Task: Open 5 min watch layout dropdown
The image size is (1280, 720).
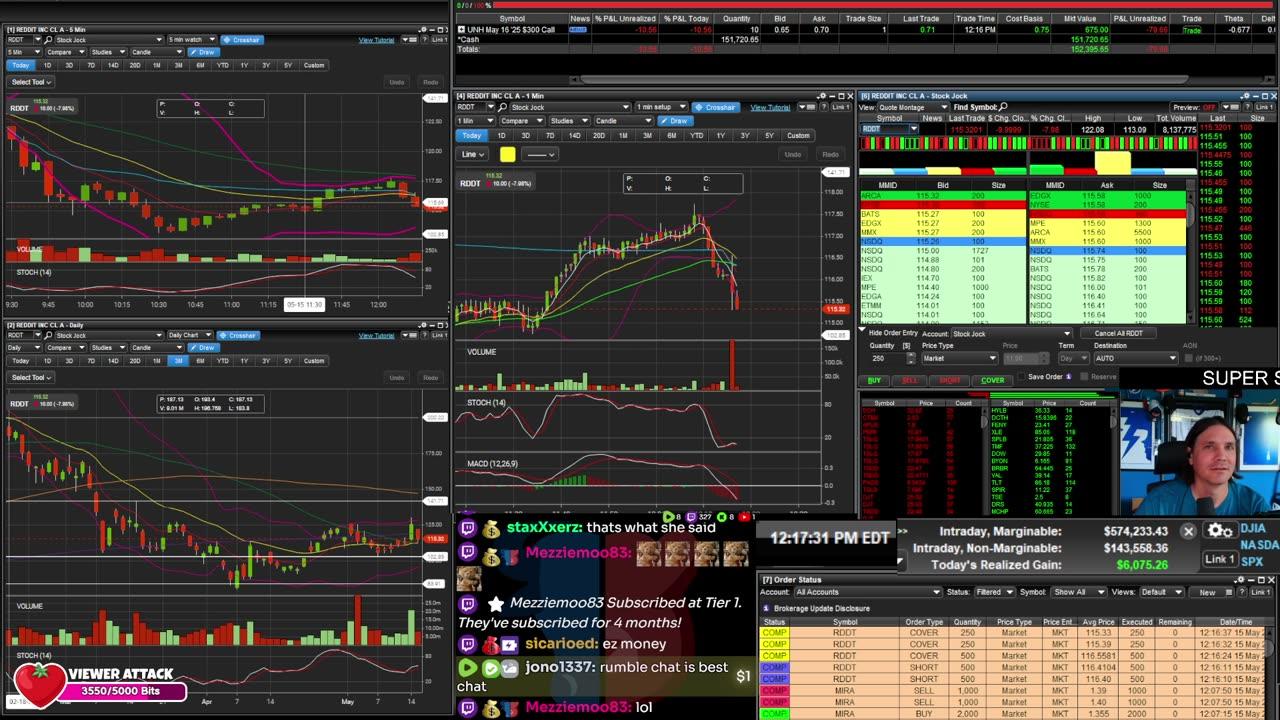Action: pyautogui.click(x=191, y=40)
